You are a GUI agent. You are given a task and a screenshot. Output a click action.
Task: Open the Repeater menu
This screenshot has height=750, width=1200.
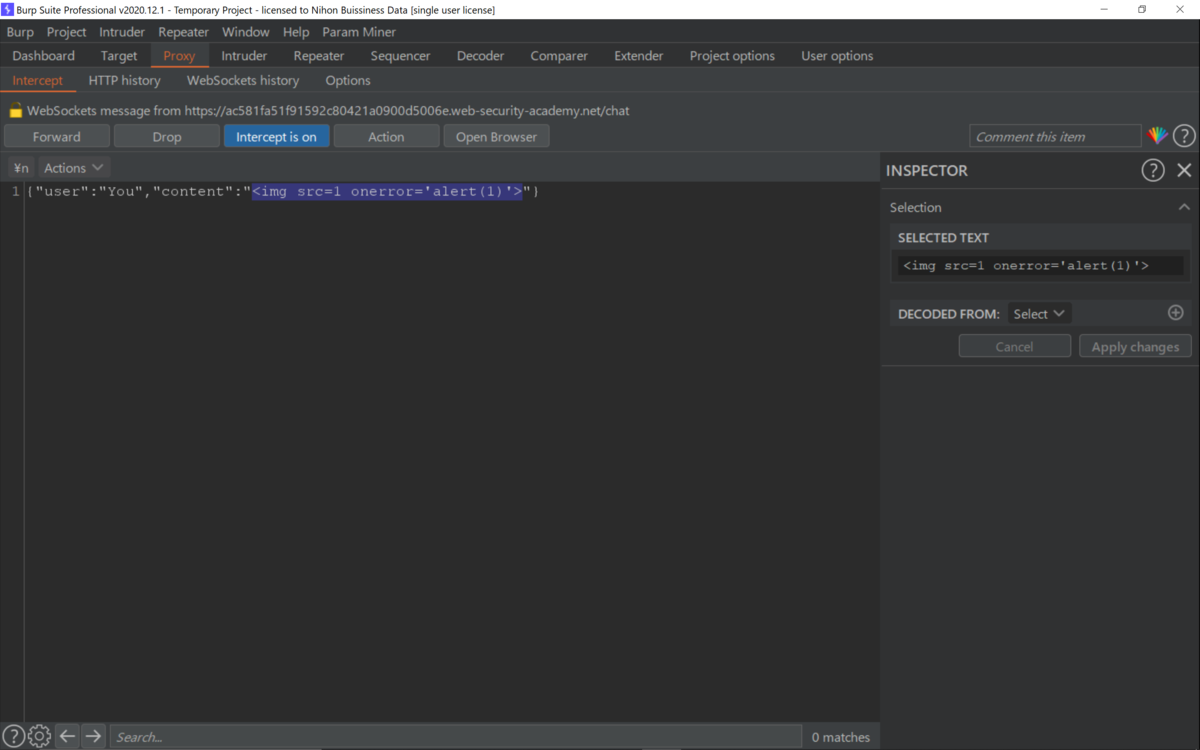click(x=184, y=32)
